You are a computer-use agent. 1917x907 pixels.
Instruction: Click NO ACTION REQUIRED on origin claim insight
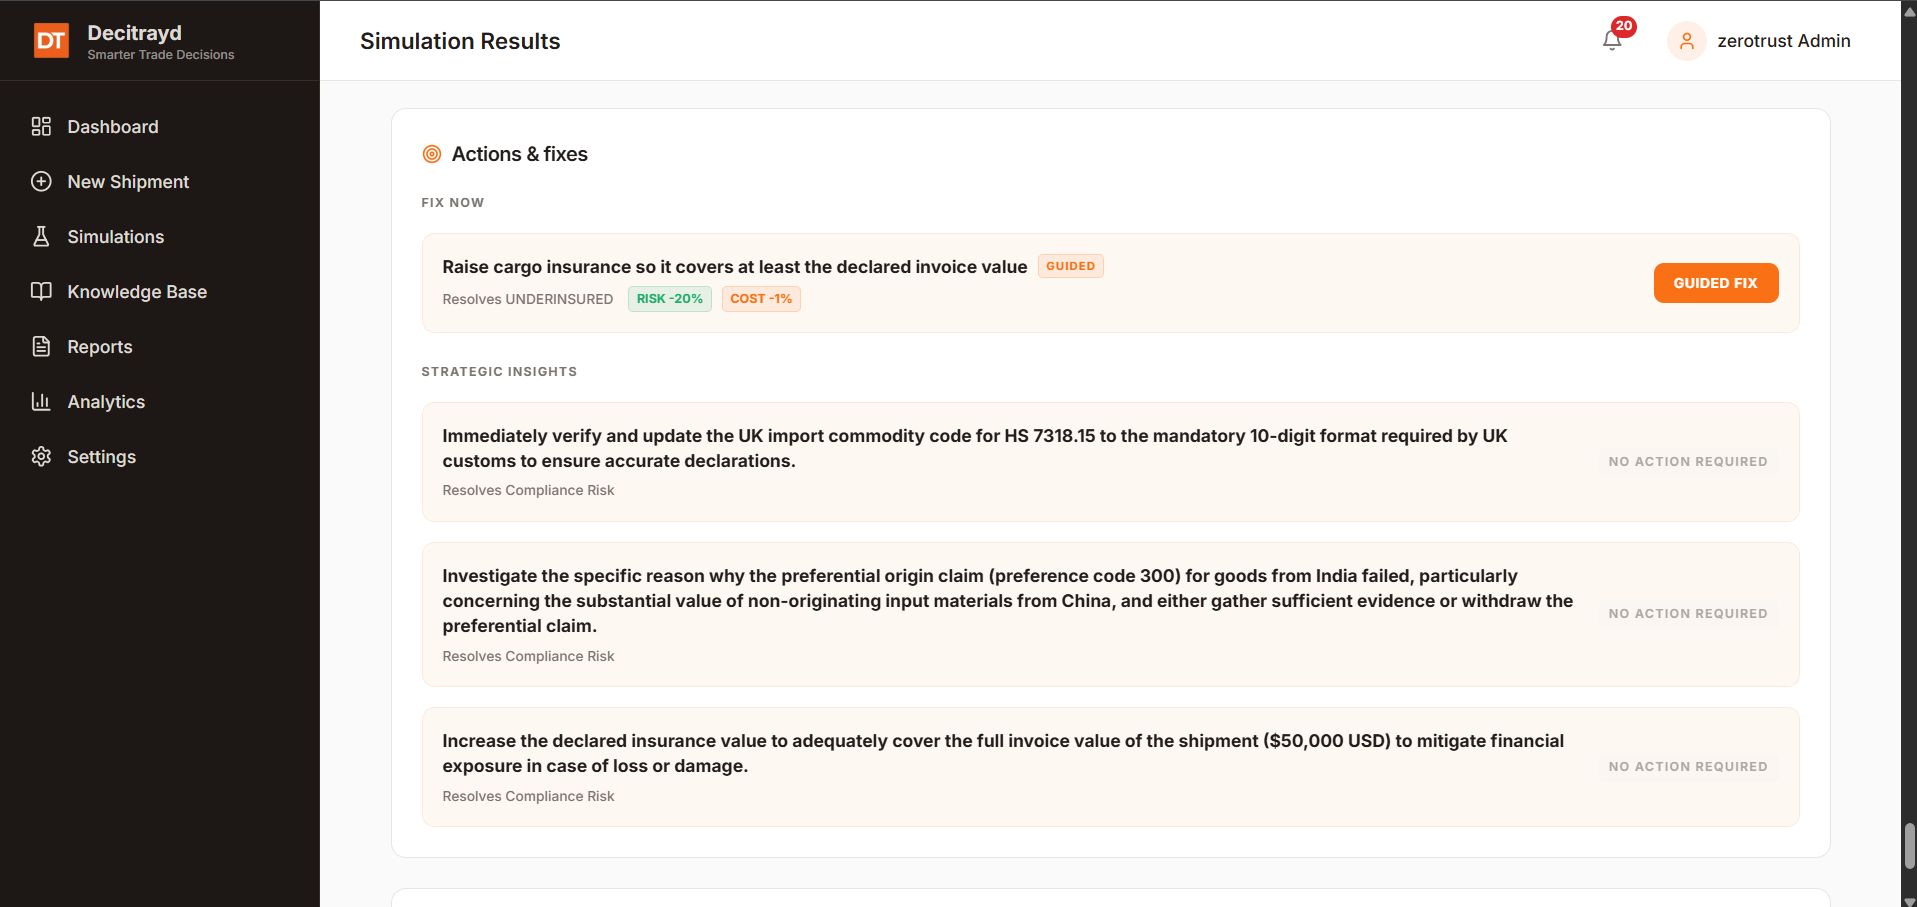click(x=1687, y=614)
